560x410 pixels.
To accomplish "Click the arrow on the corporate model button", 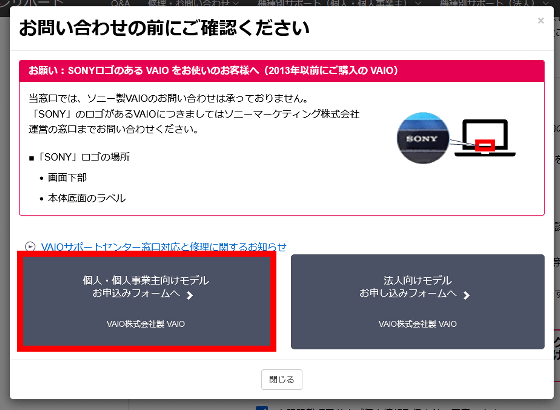I will tap(466, 295).
